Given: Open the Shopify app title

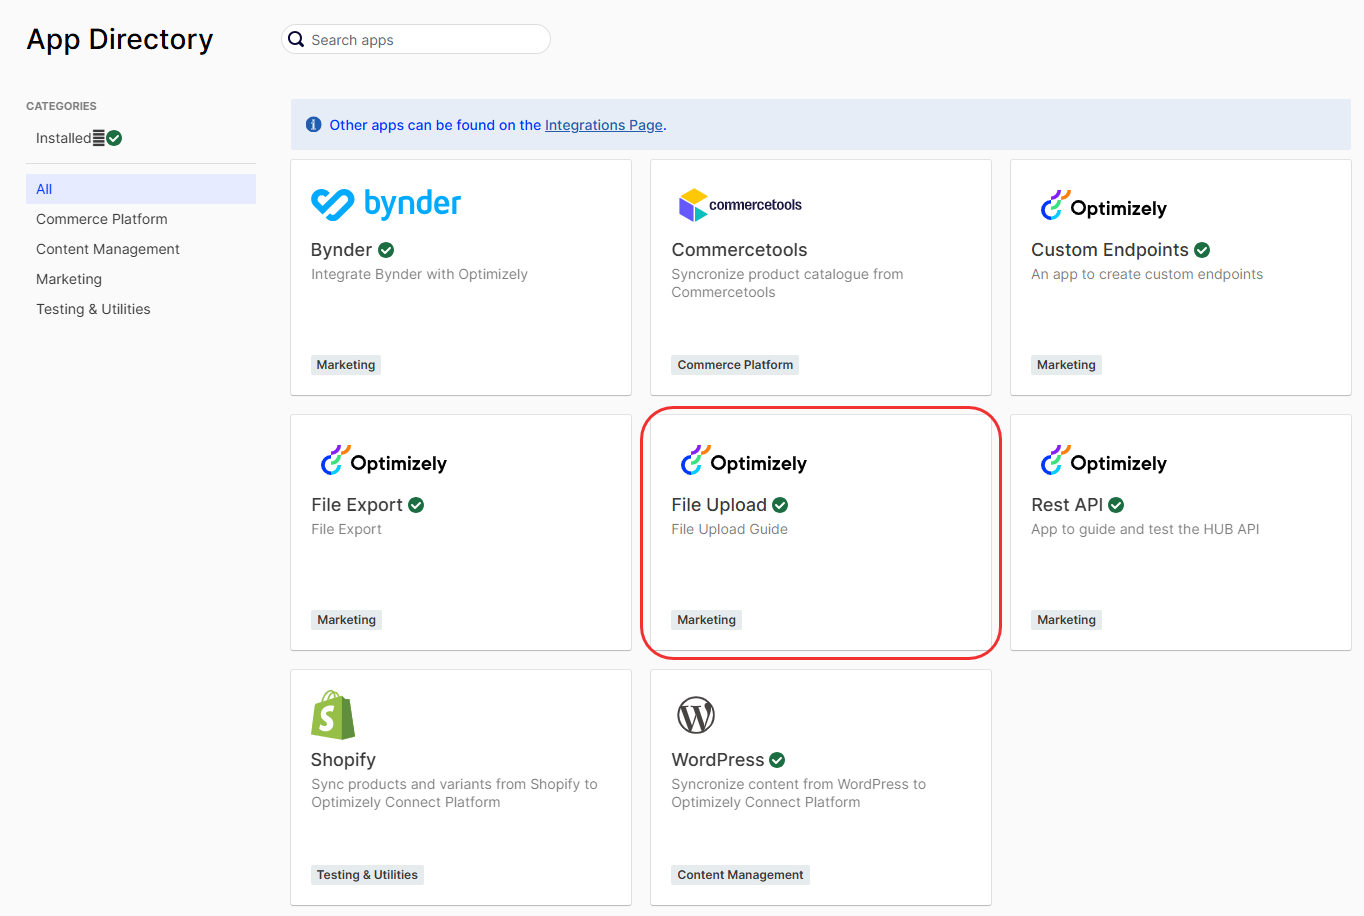Looking at the screenshot, I should tap(343, 760).
